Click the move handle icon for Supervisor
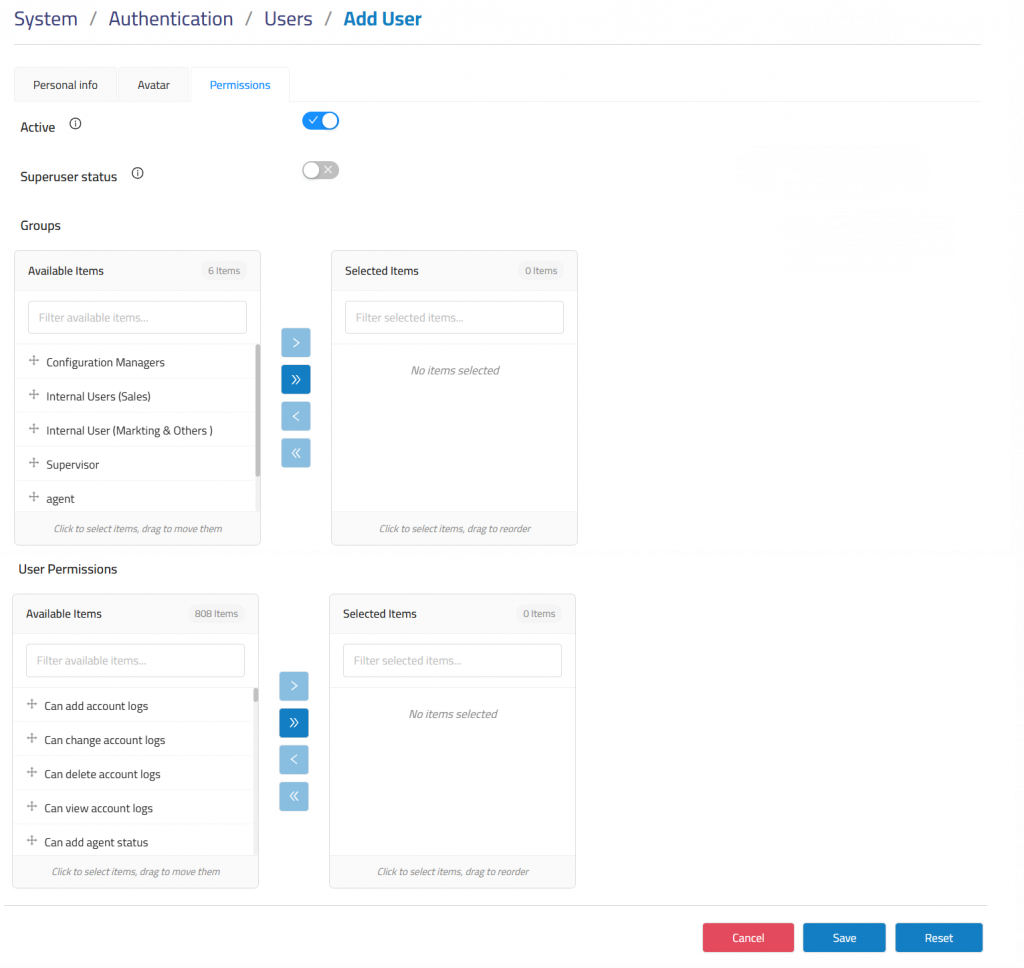 [x=34, y=462]
